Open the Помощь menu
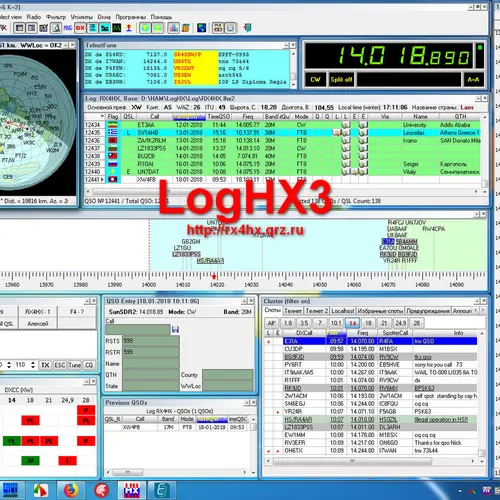The image size is (500, 500). pos(161,17)
